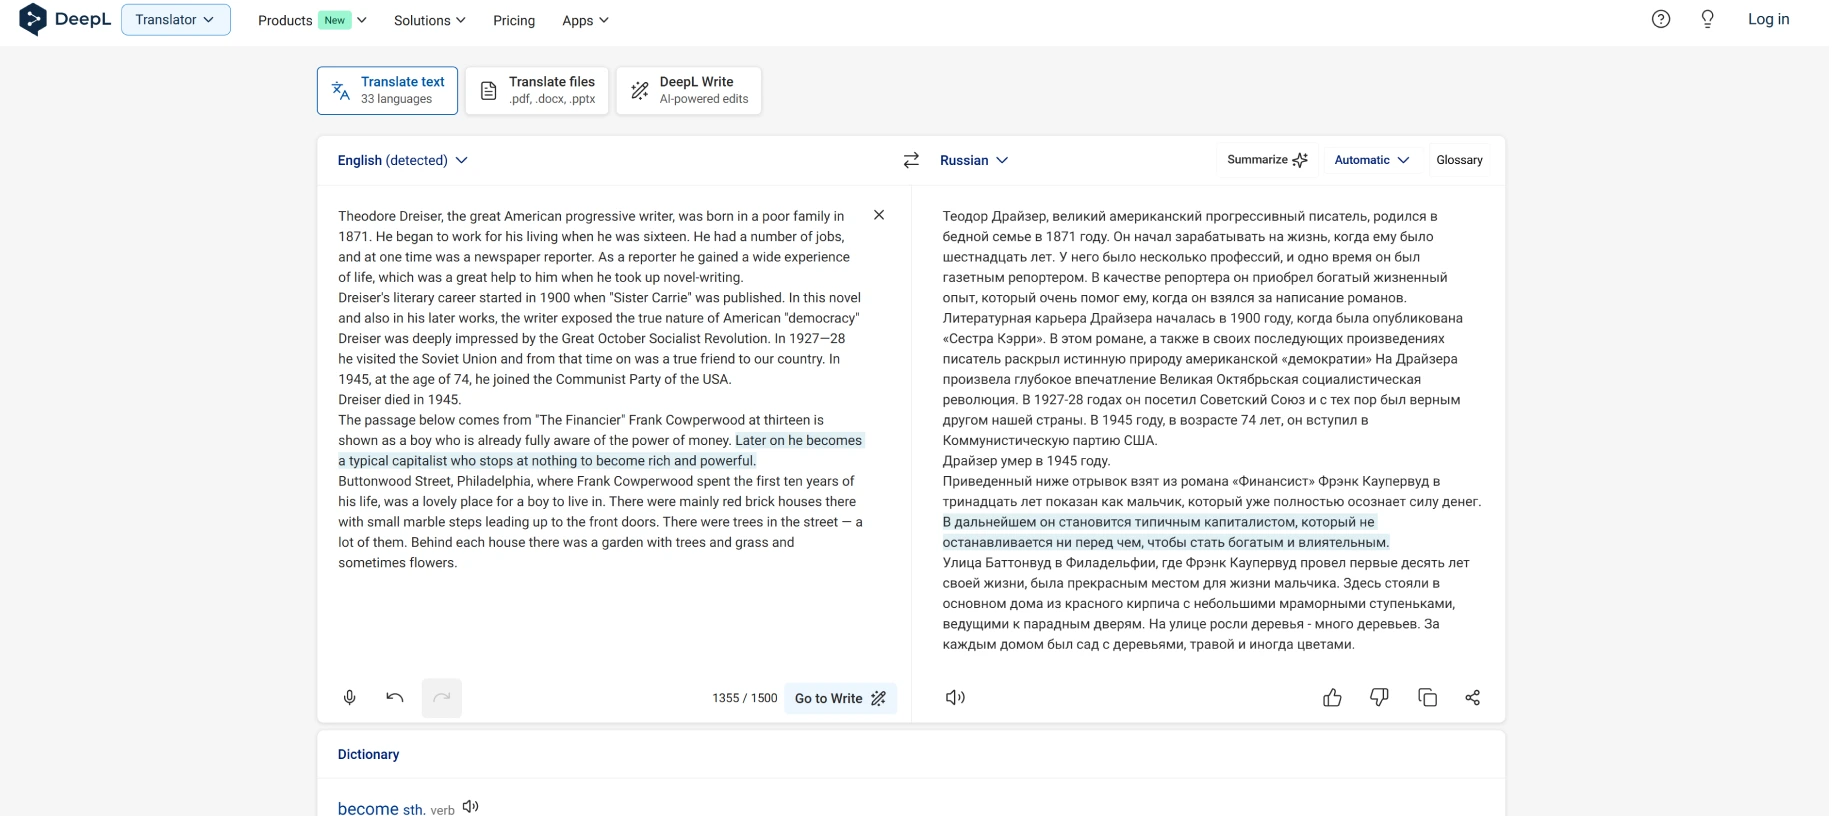Listen to Russian translation speaker icon
The height and width of the screenshot is (816, 1834).
coord(955,698)
